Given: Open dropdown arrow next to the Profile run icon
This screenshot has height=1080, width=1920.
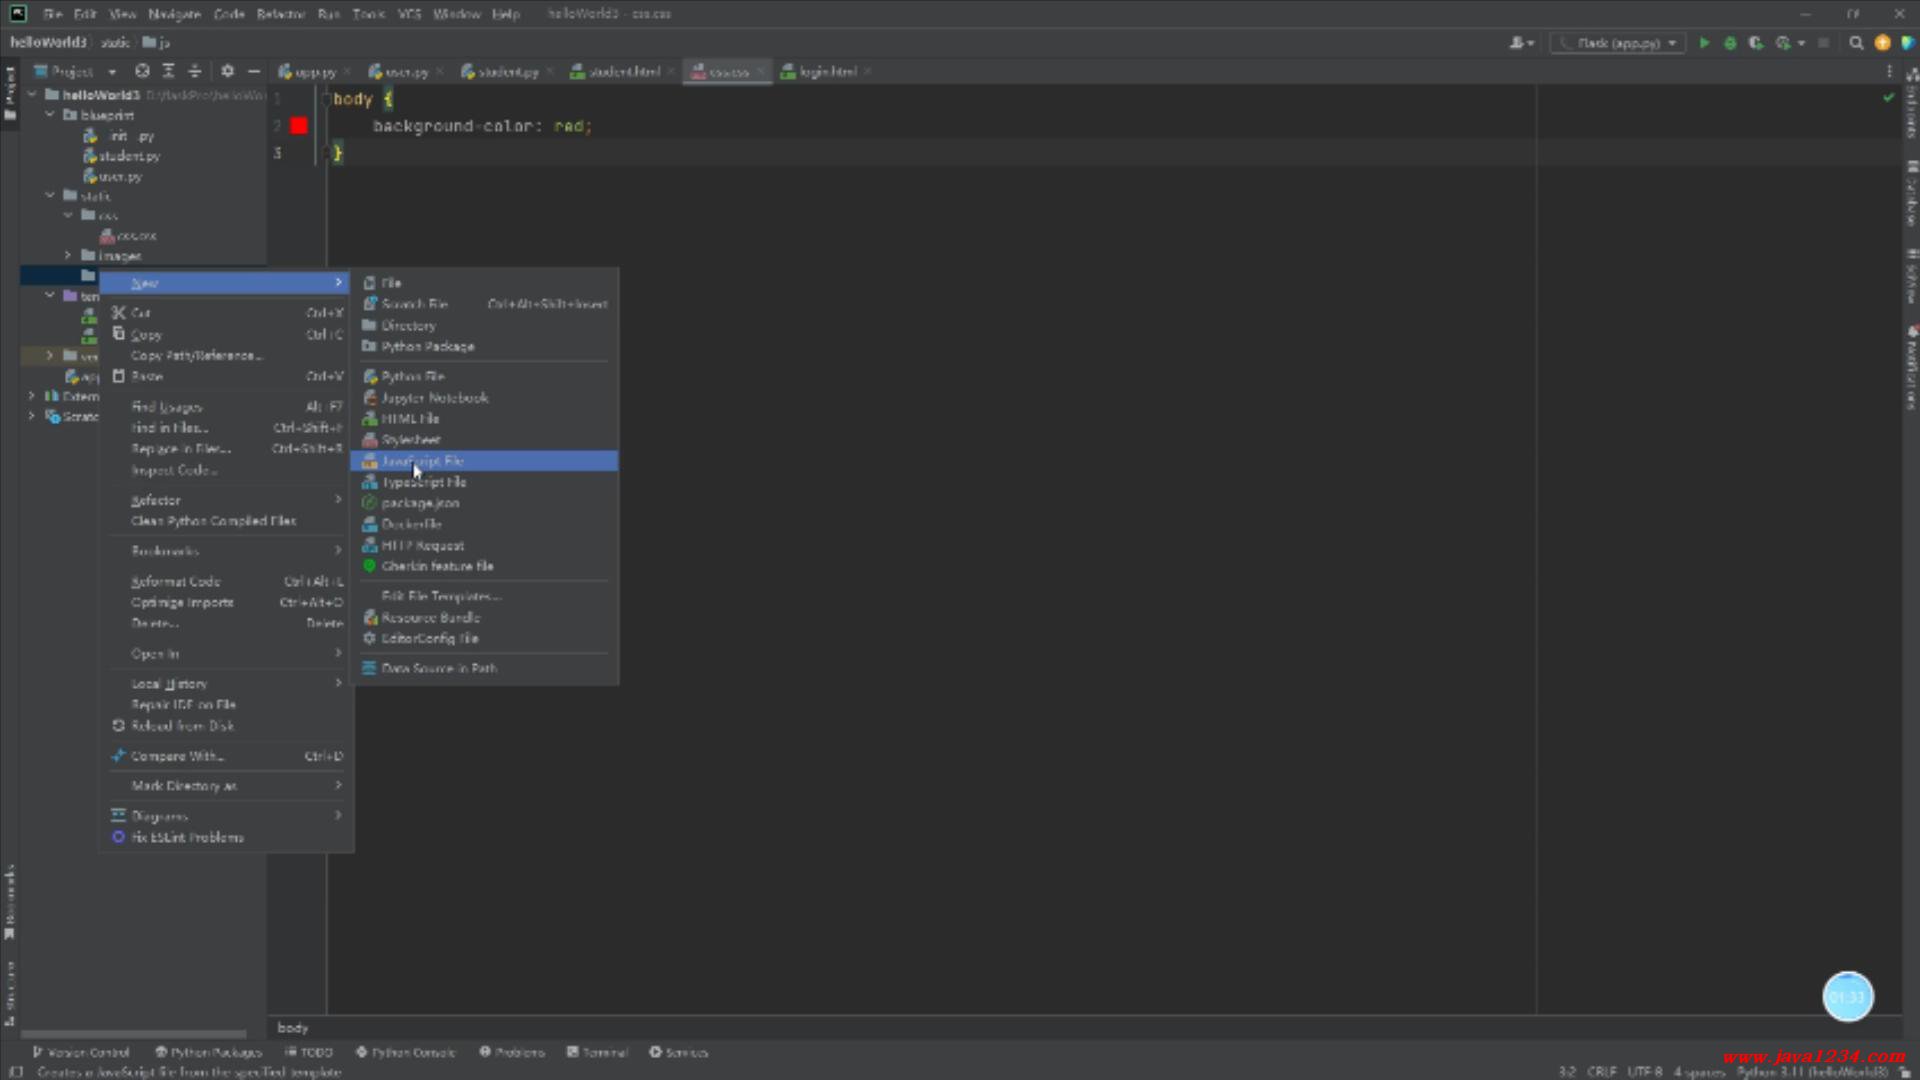Looking at the screenshot, I should click(x=1801, y=43).
